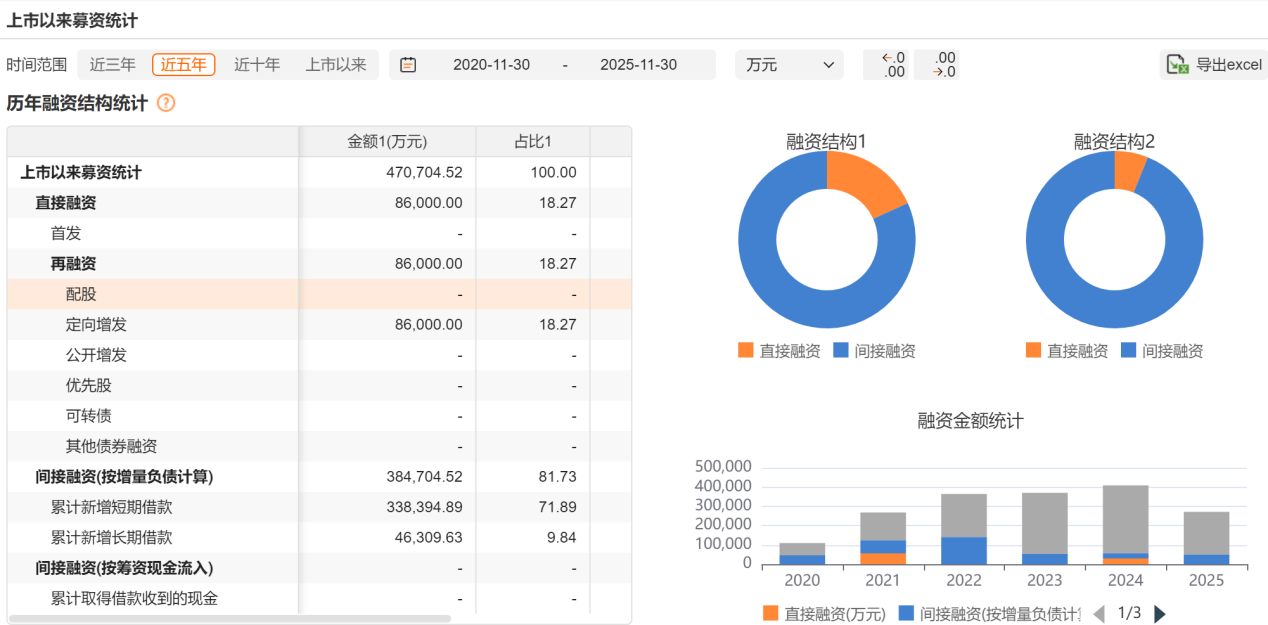Choose the 上市以来 time range

(x=336, y=65)
